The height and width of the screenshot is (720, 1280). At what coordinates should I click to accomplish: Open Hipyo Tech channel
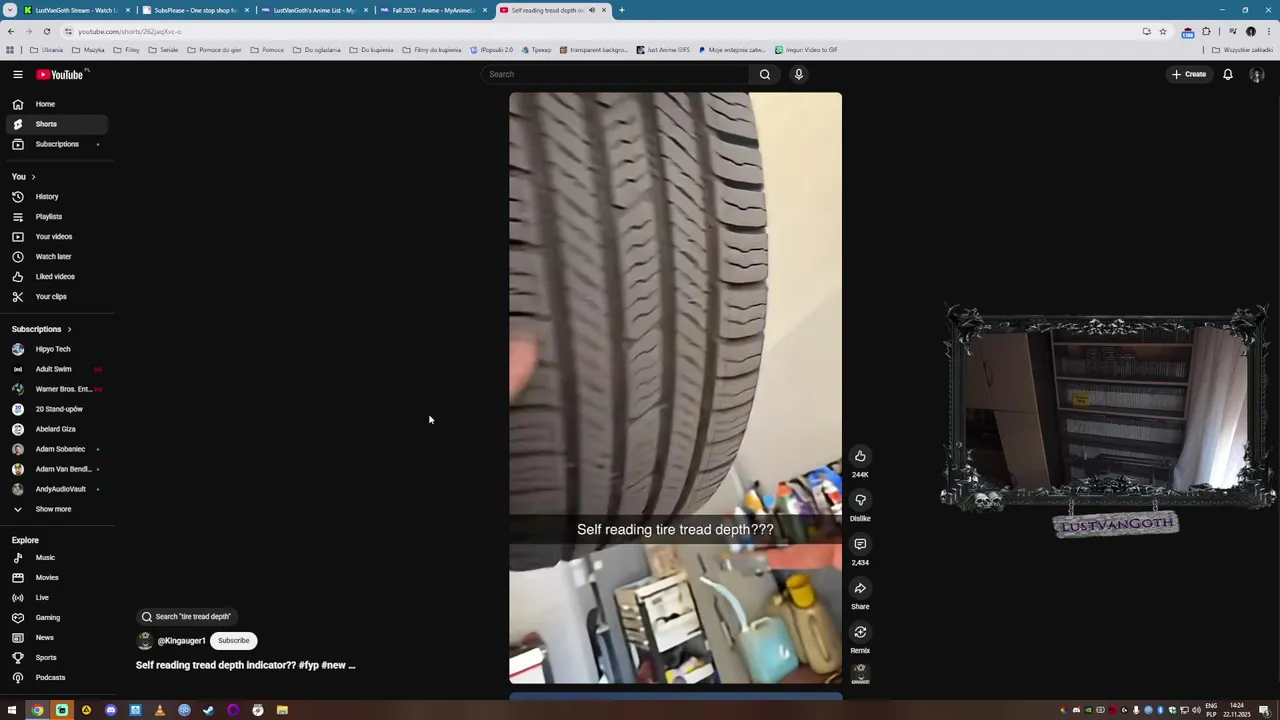tap(56, 349)
